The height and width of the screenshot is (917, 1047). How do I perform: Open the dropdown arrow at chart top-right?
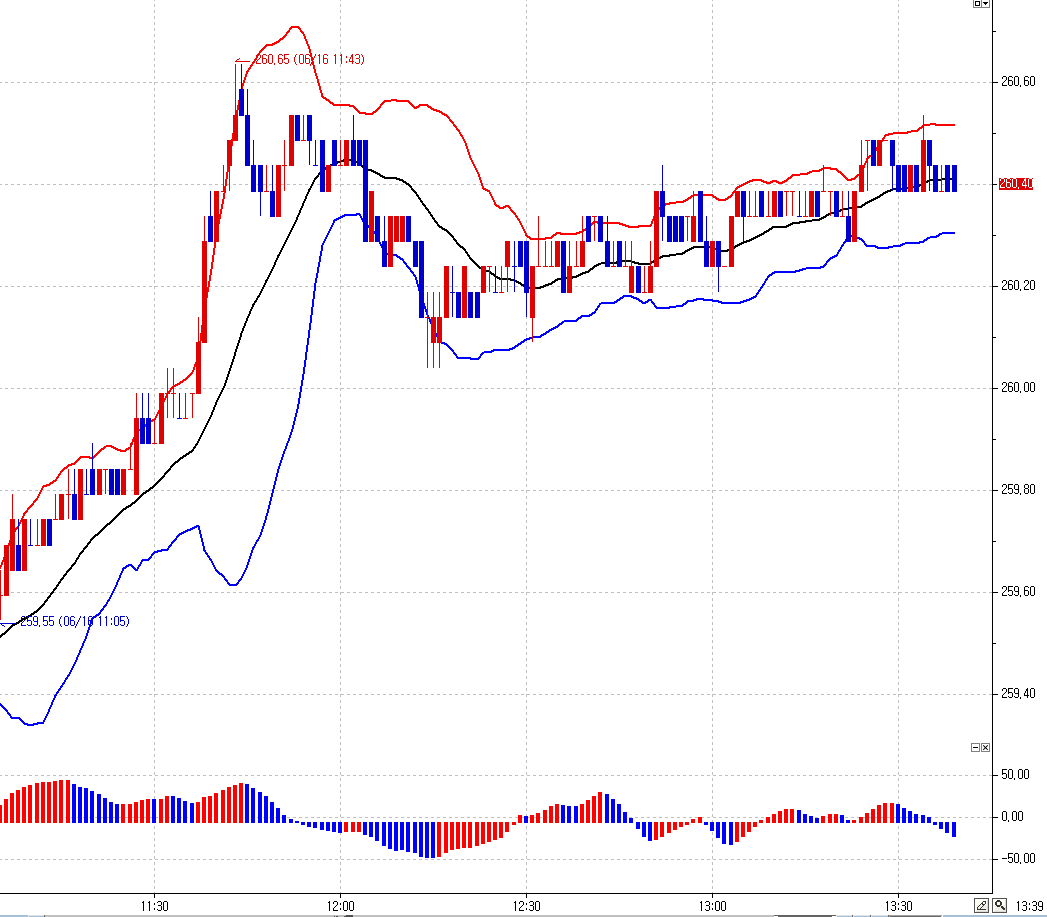pos(986,4)
